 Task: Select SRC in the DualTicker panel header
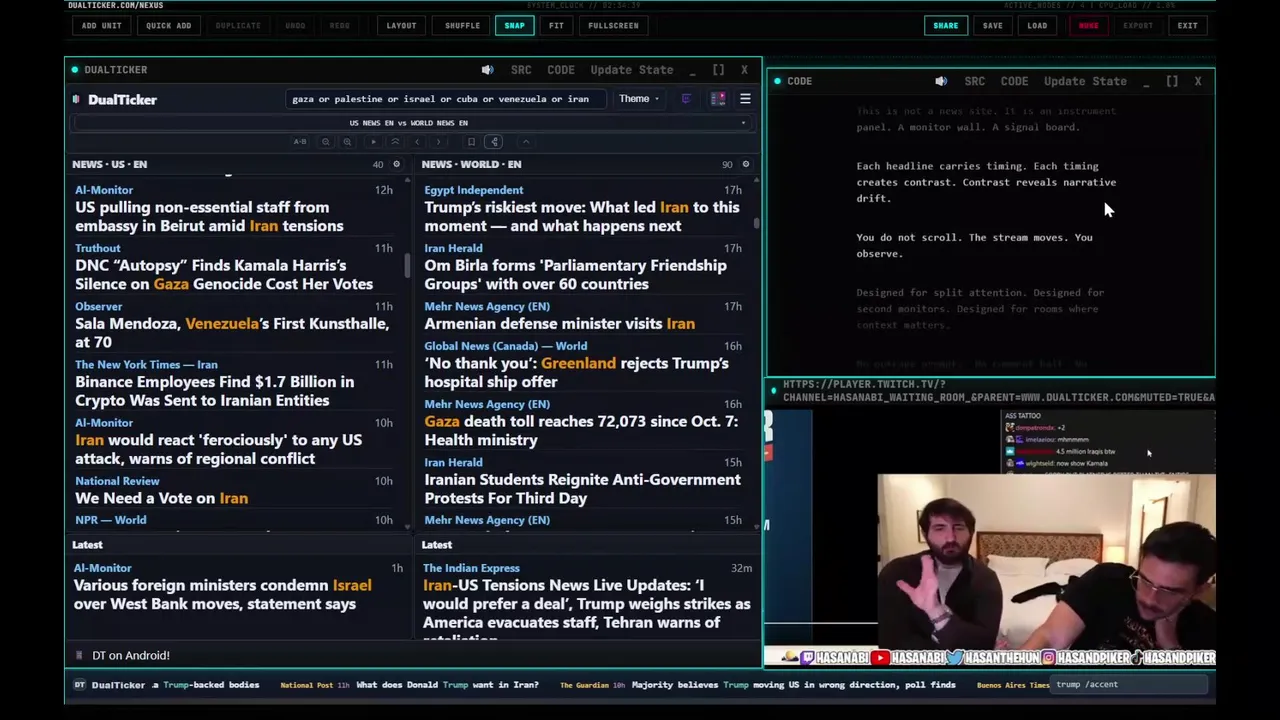(521, 70)
